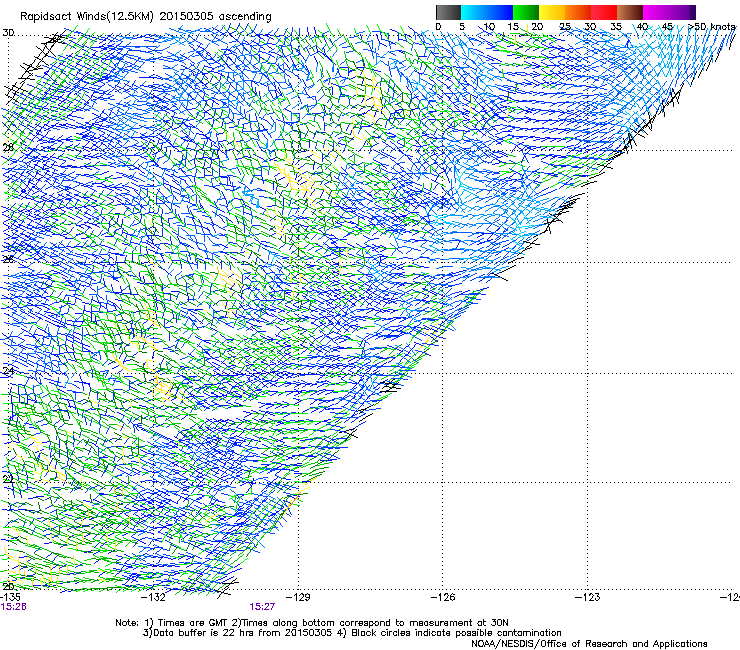Click the legend label 0
740x650 pixels.
click(438, 27)
